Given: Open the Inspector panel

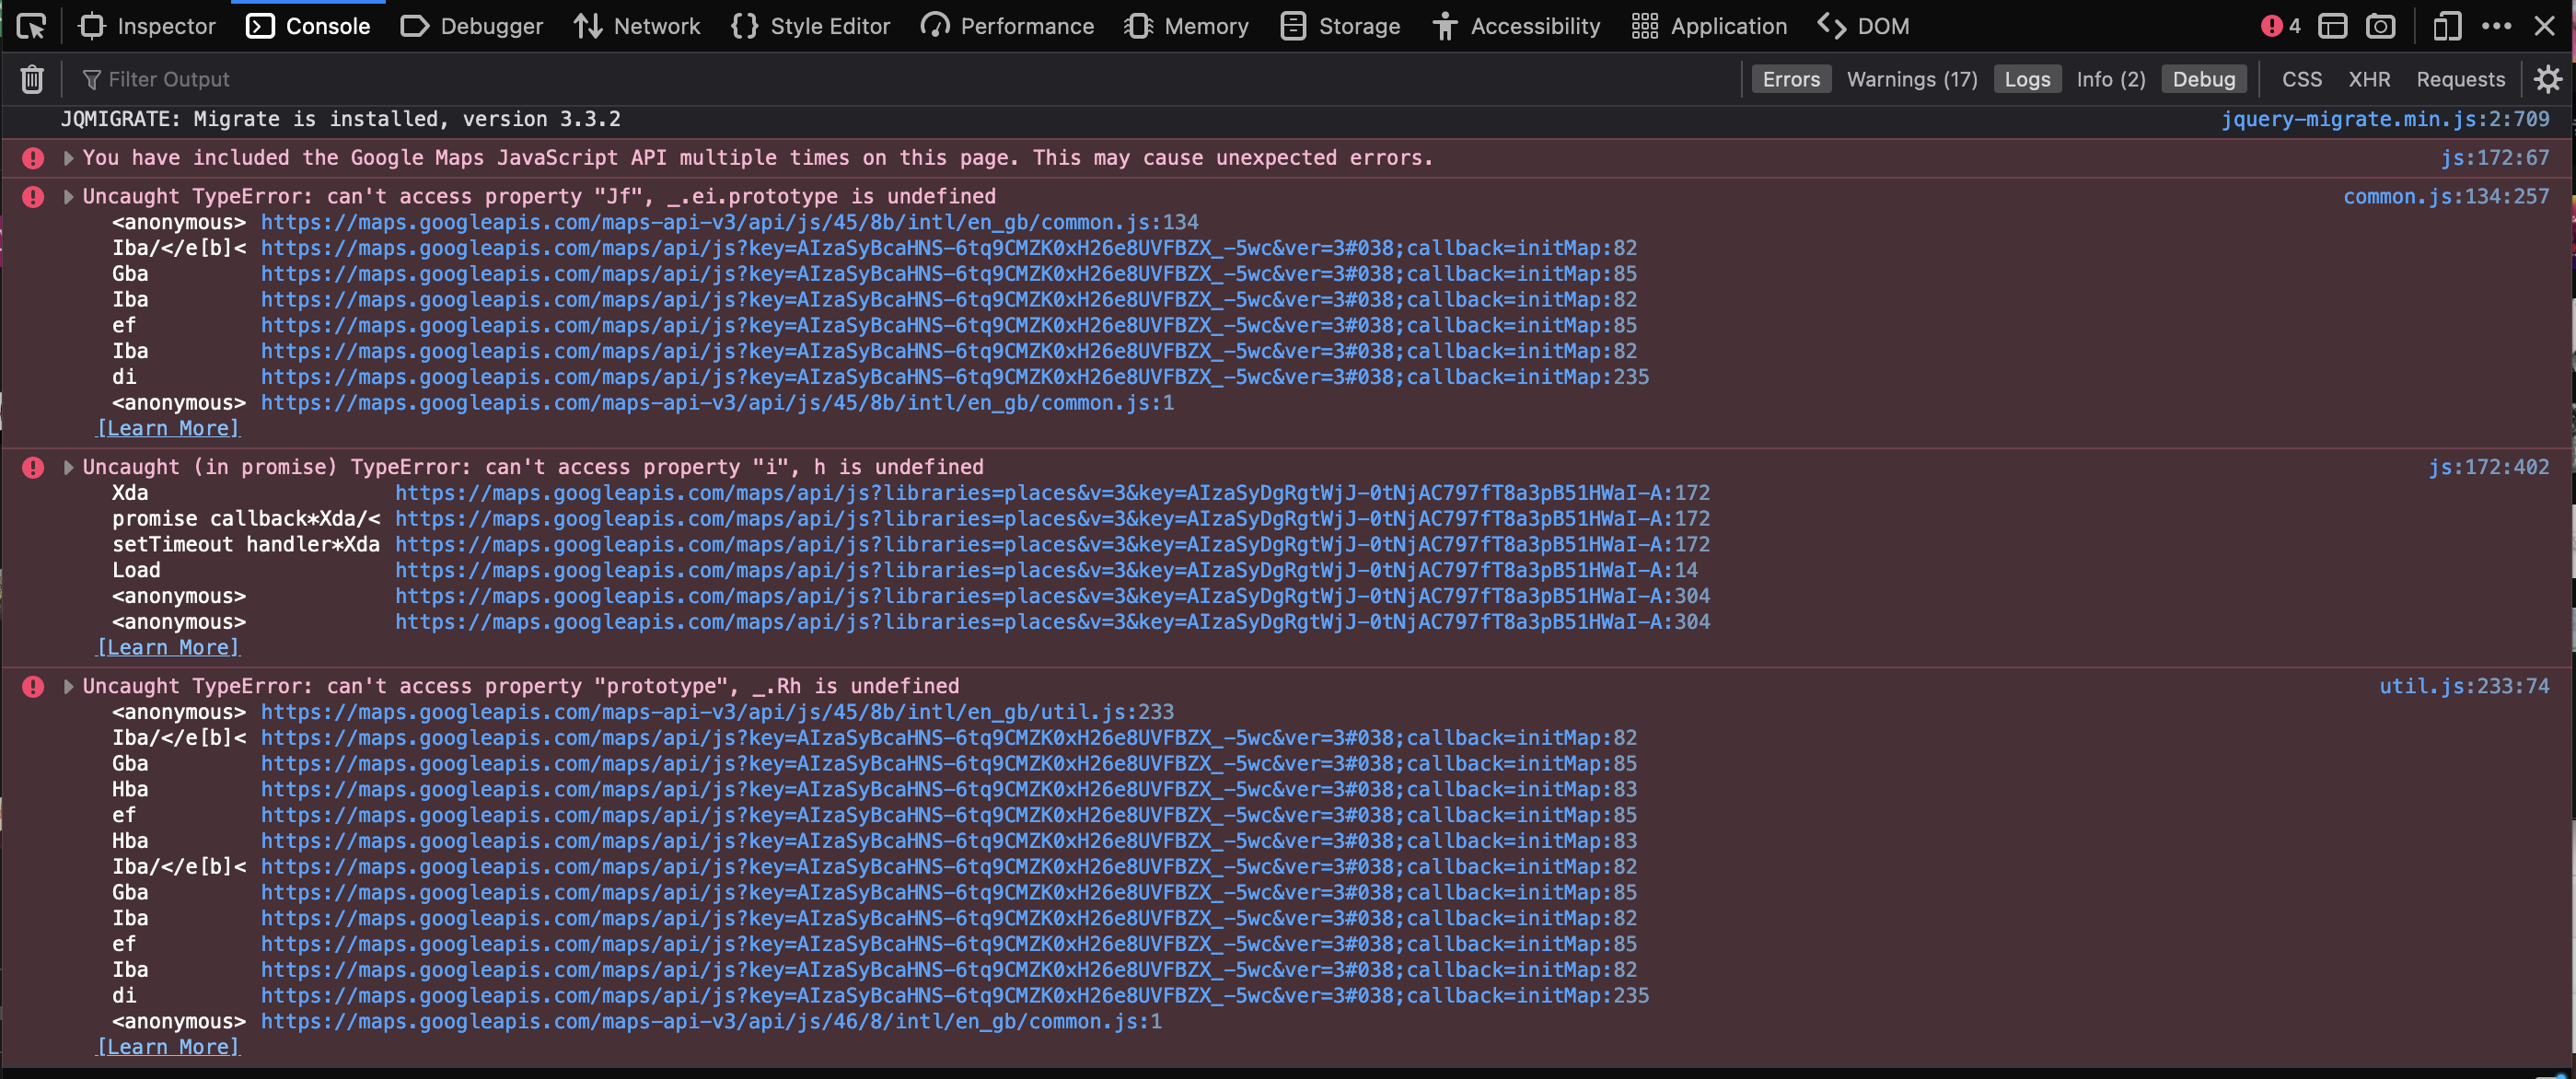Looking at the screenshot, I should tap(147, 26).
